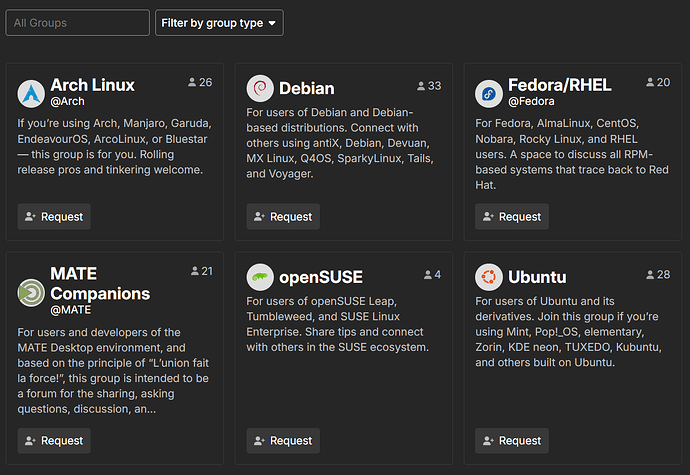Viewport: 690px width, 475px height.
Task: Click member count icon on MATE Companions card
Action: pyautogui.click(x=195, y=271)
